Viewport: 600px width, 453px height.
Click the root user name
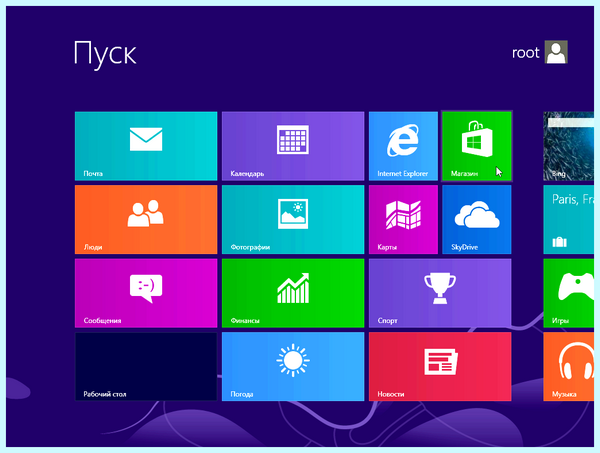click(525, 53)
